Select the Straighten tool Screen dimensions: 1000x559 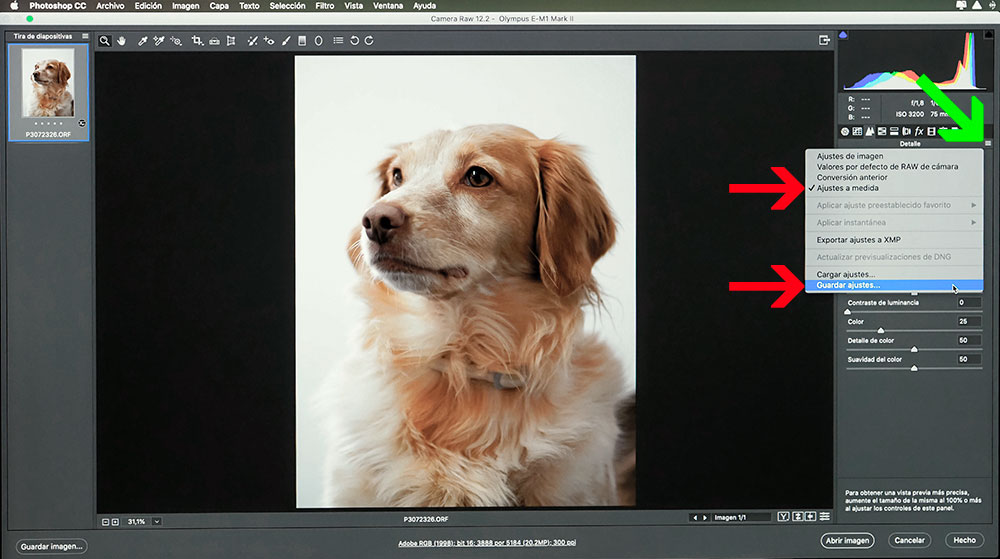tap(214, 41)
